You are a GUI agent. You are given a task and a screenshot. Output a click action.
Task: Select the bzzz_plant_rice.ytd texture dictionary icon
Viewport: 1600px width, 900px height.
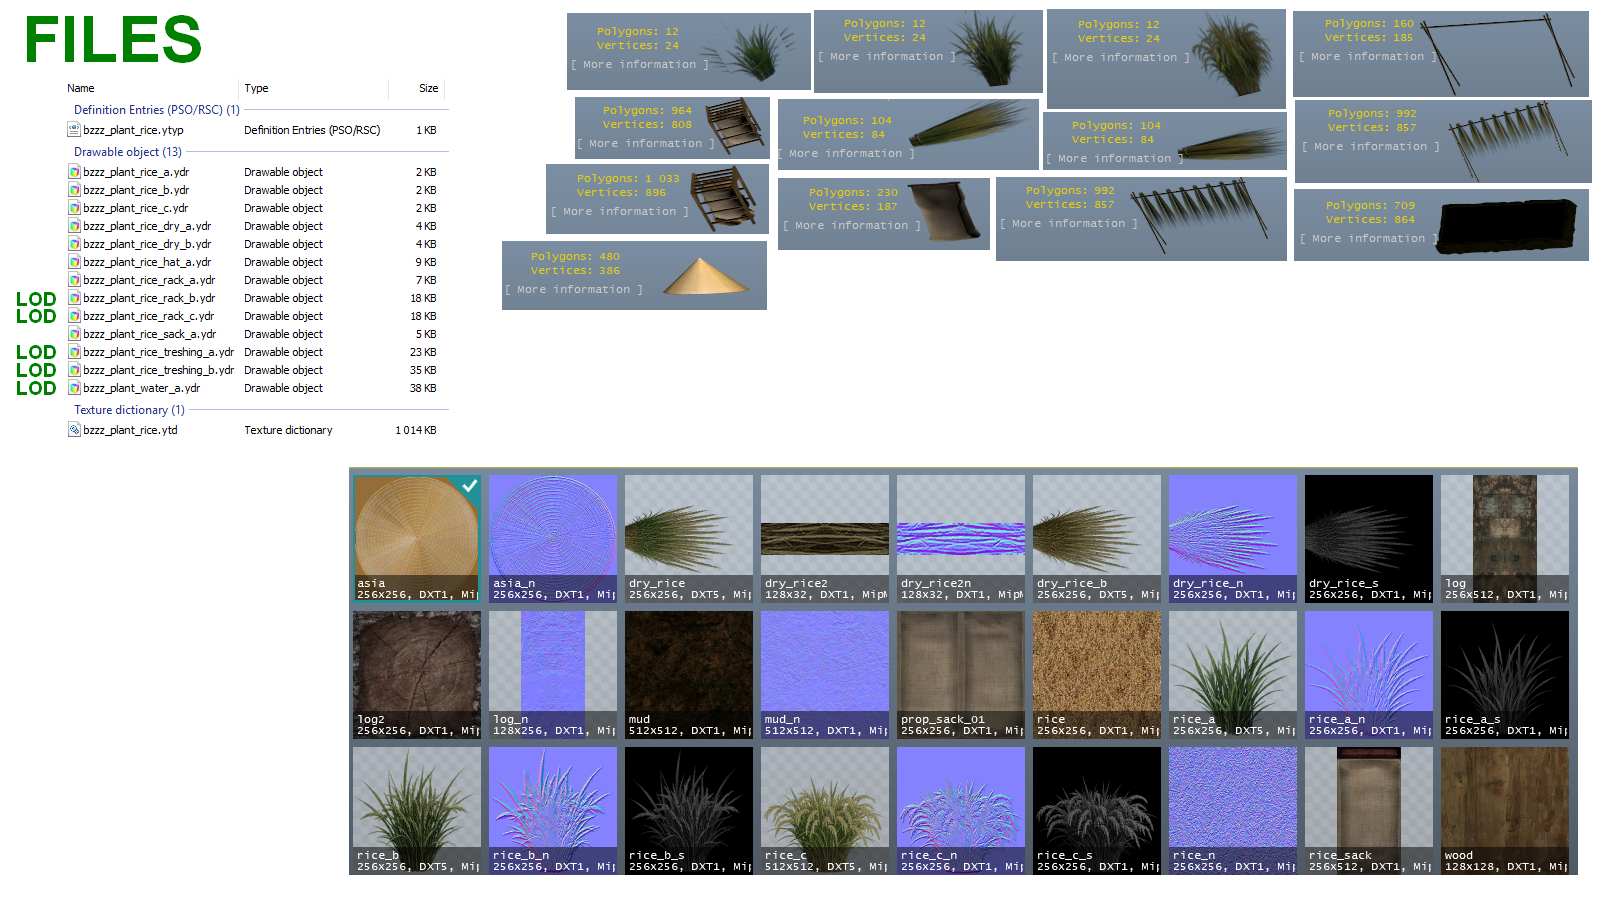(74, 429)
